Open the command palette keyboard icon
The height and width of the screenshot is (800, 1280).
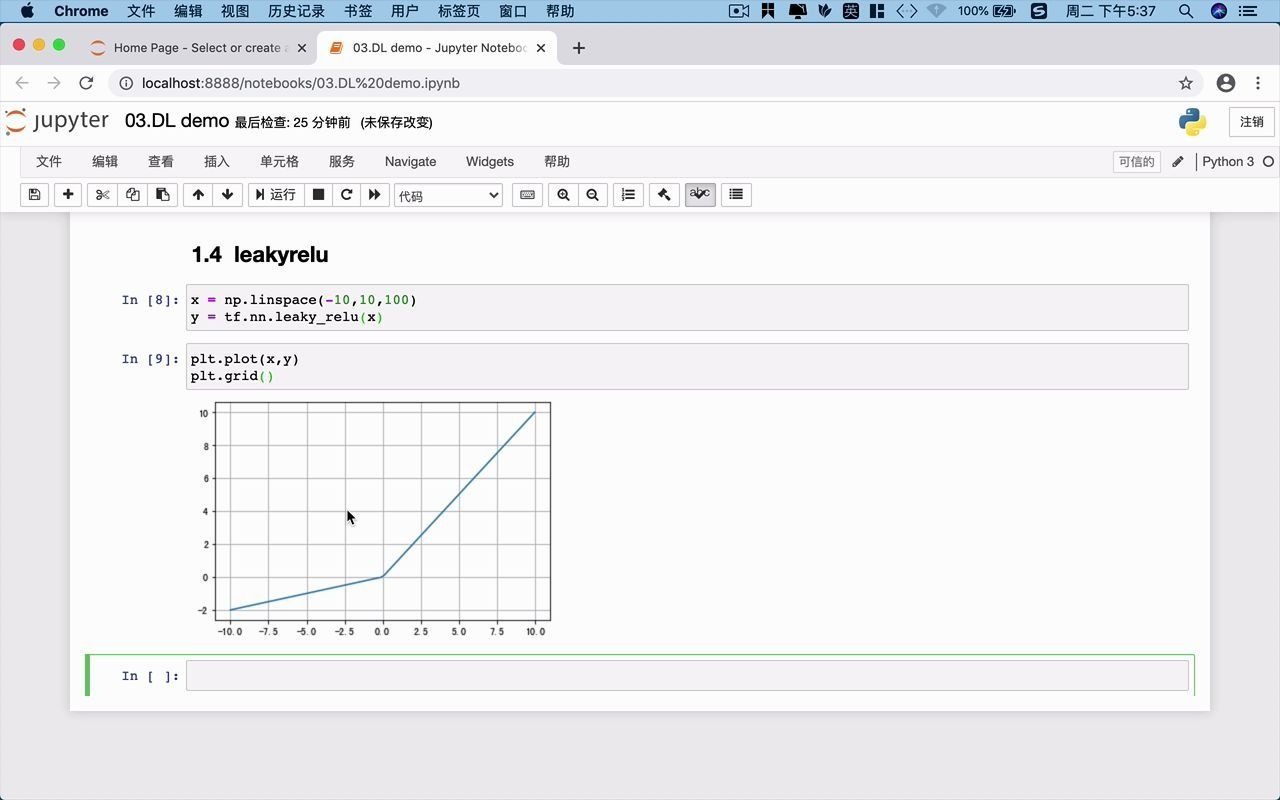[527, 195]
